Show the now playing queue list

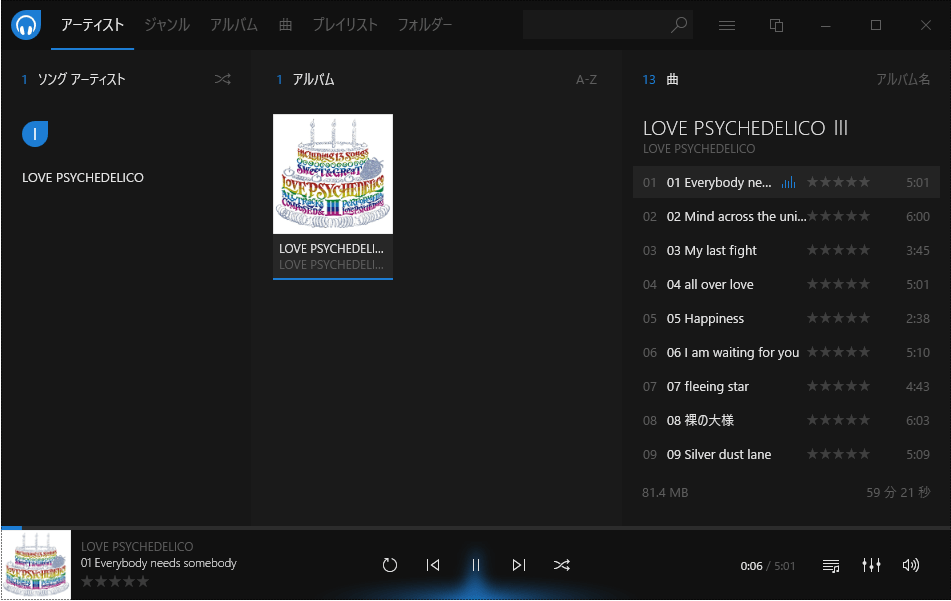coord(831,565)
